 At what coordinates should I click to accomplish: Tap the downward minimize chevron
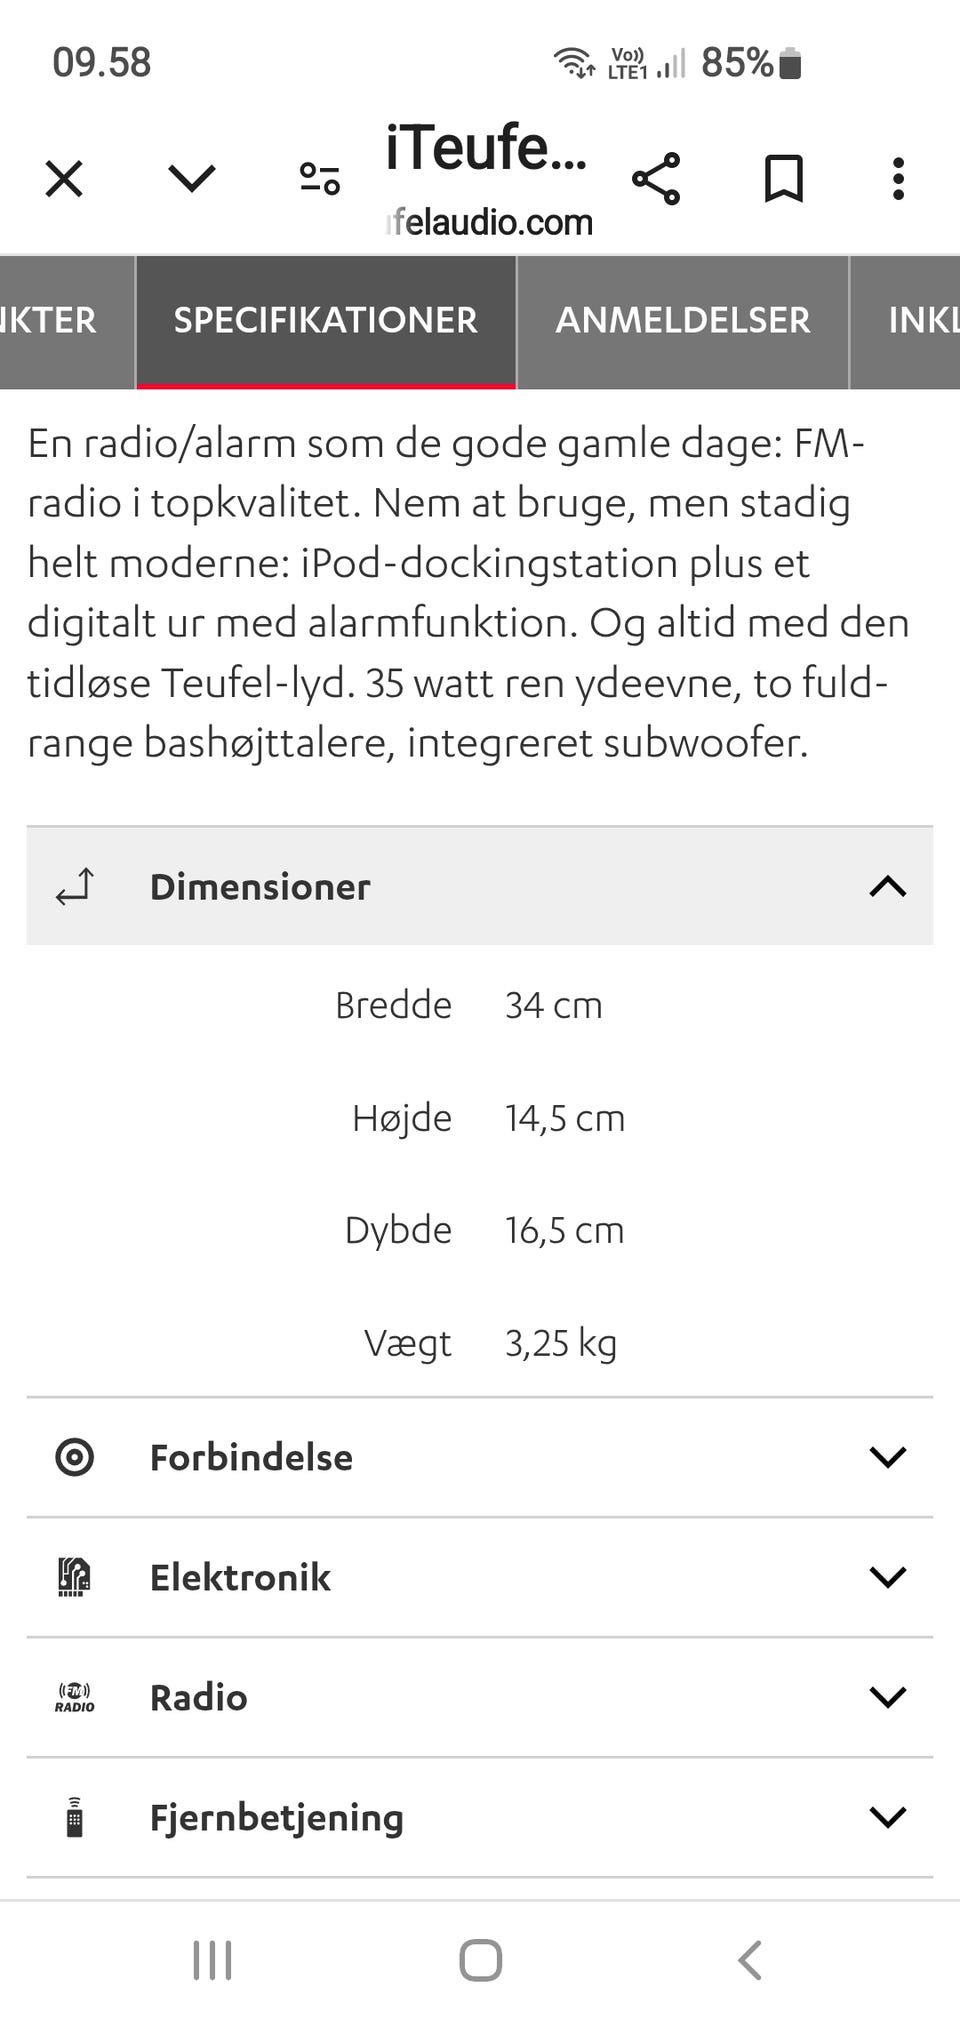click(x=192, y=179)
